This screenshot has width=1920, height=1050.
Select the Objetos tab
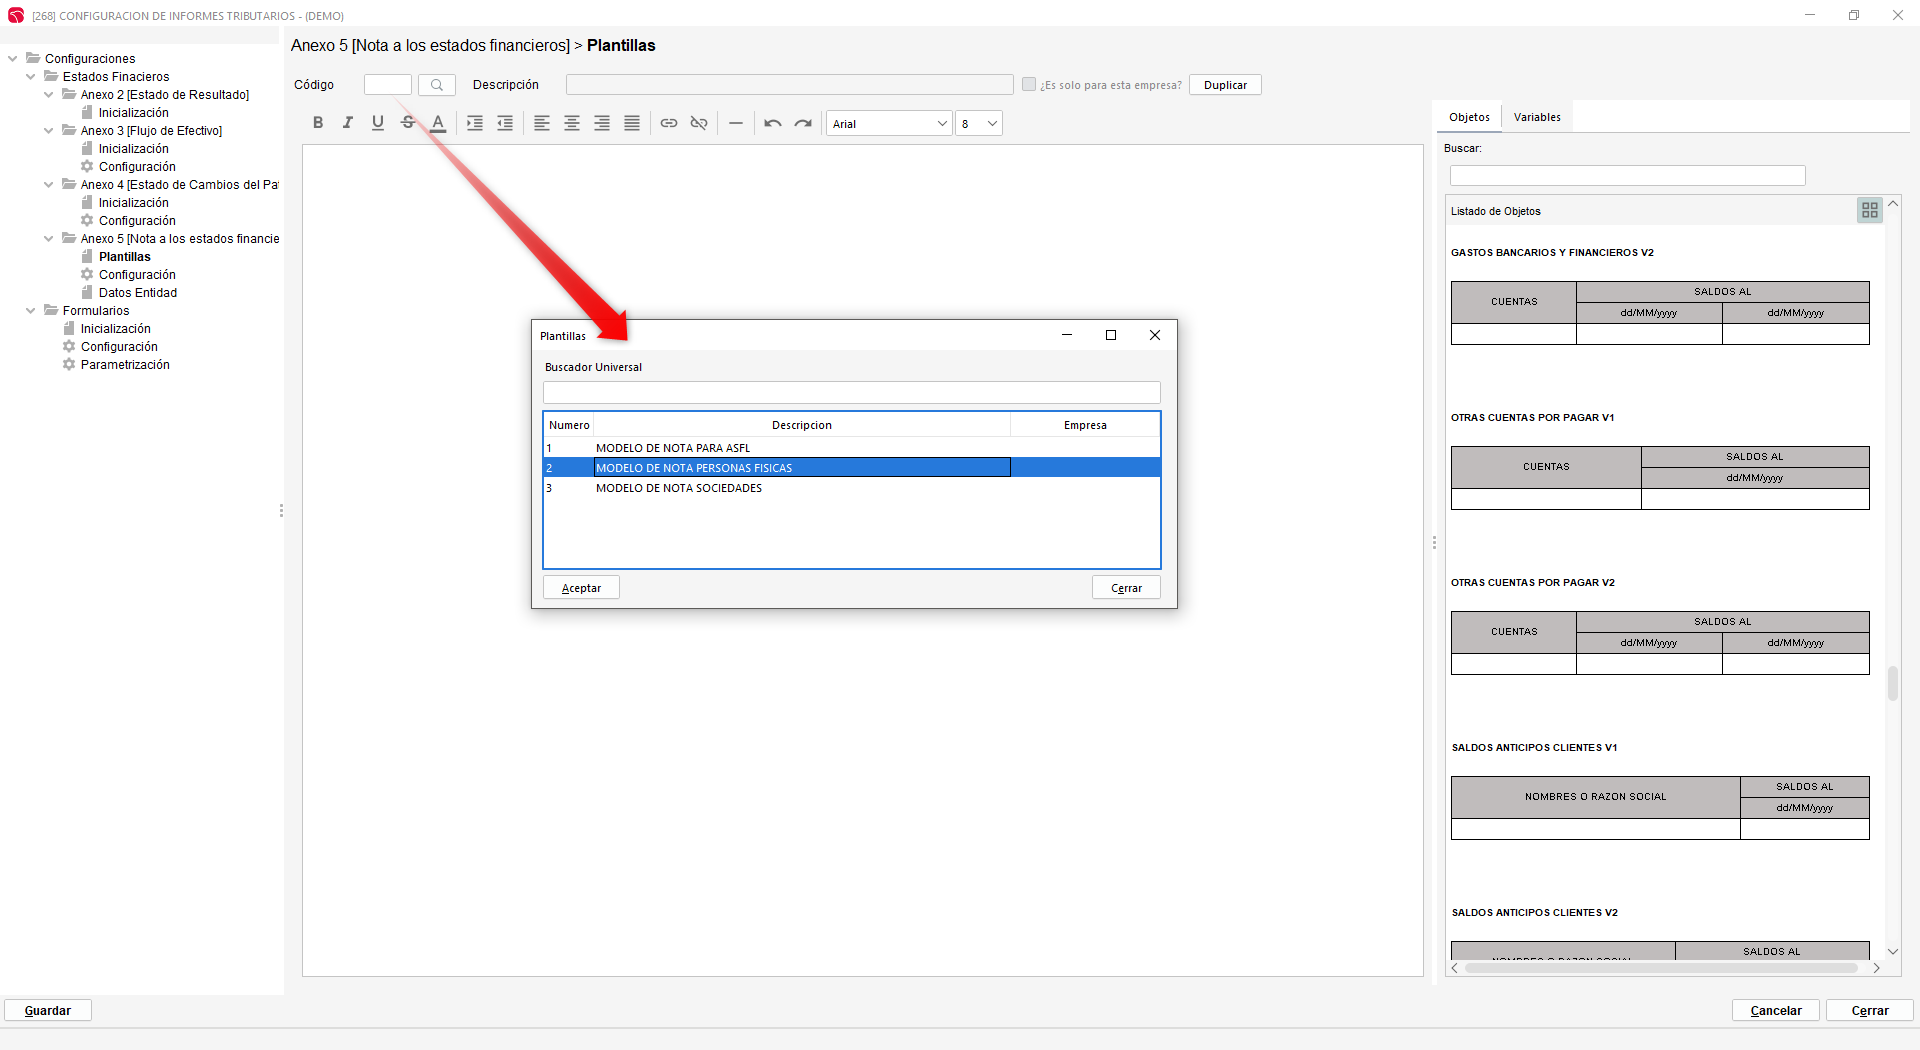click(x=1469, y=117)
